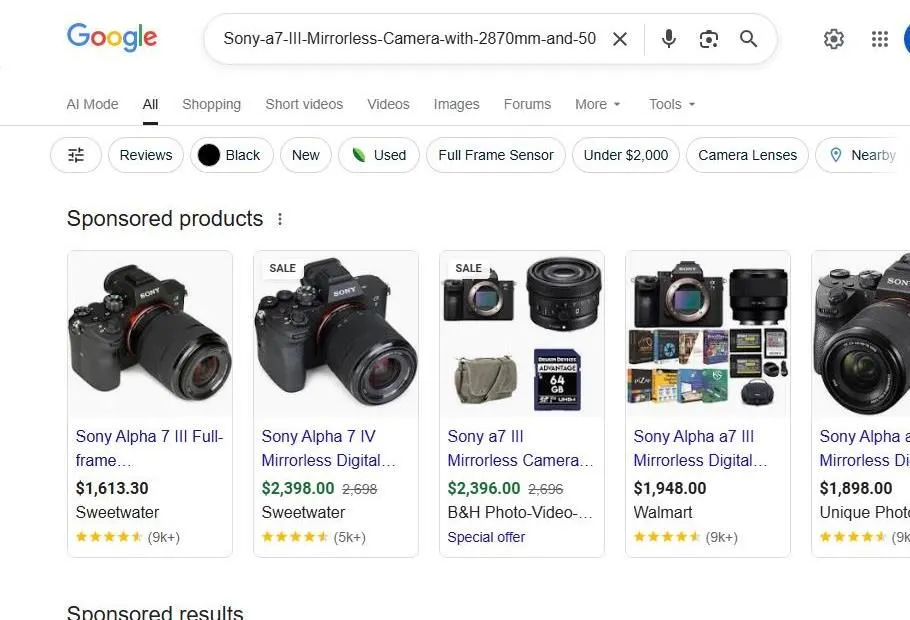Click the Sponsored products heading

click(x=165, y=219)
